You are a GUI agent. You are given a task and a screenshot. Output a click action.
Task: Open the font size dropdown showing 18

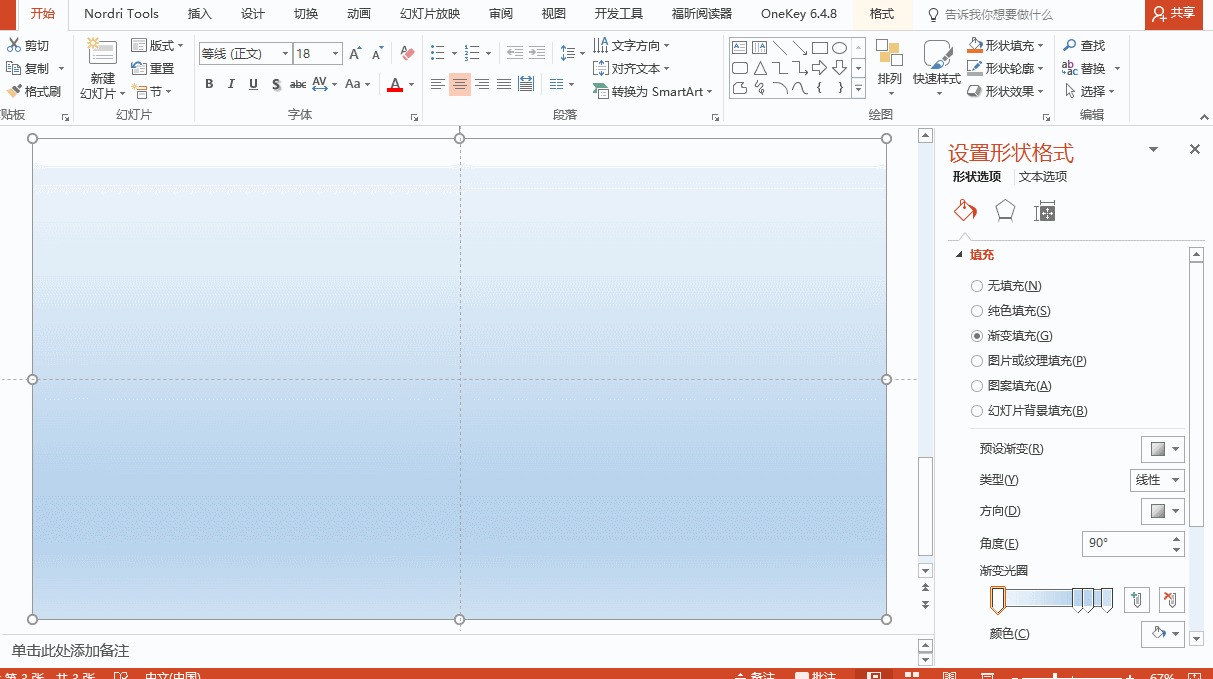pos(336,54)
